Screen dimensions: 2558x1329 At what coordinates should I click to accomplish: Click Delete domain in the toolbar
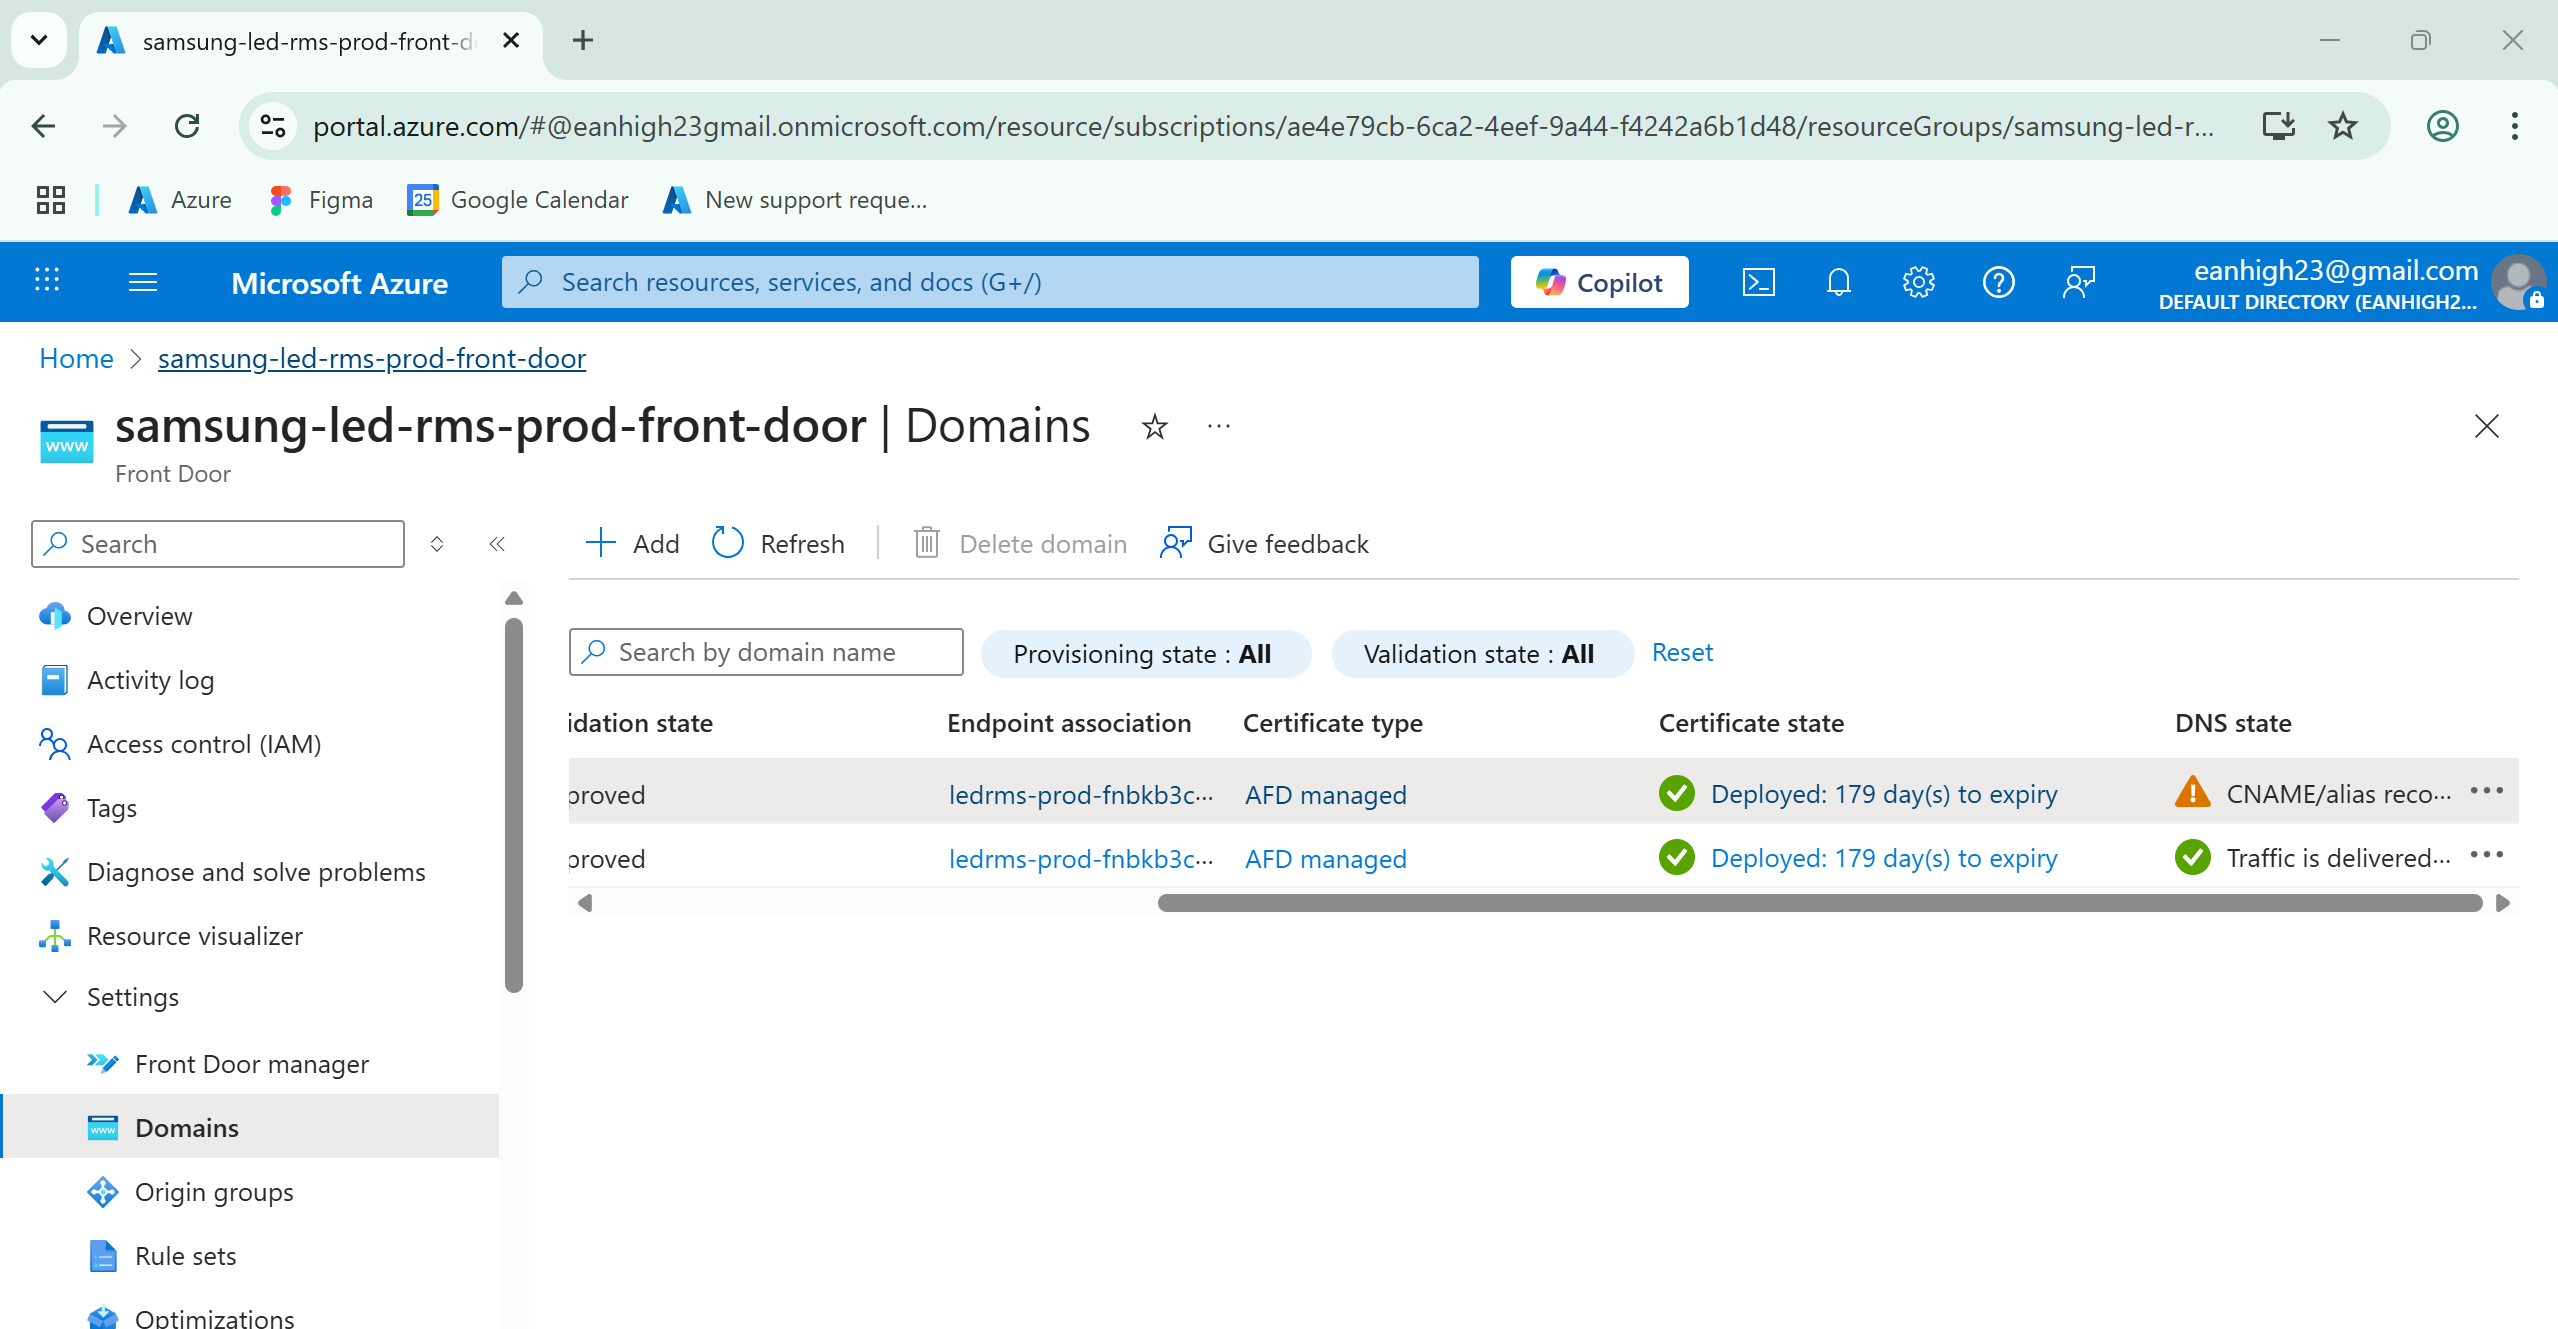click(1020, 544)
